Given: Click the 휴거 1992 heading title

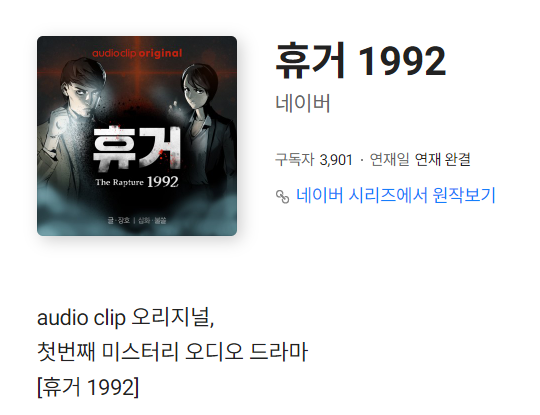Looking at the screenshot, I should [361, 61].
